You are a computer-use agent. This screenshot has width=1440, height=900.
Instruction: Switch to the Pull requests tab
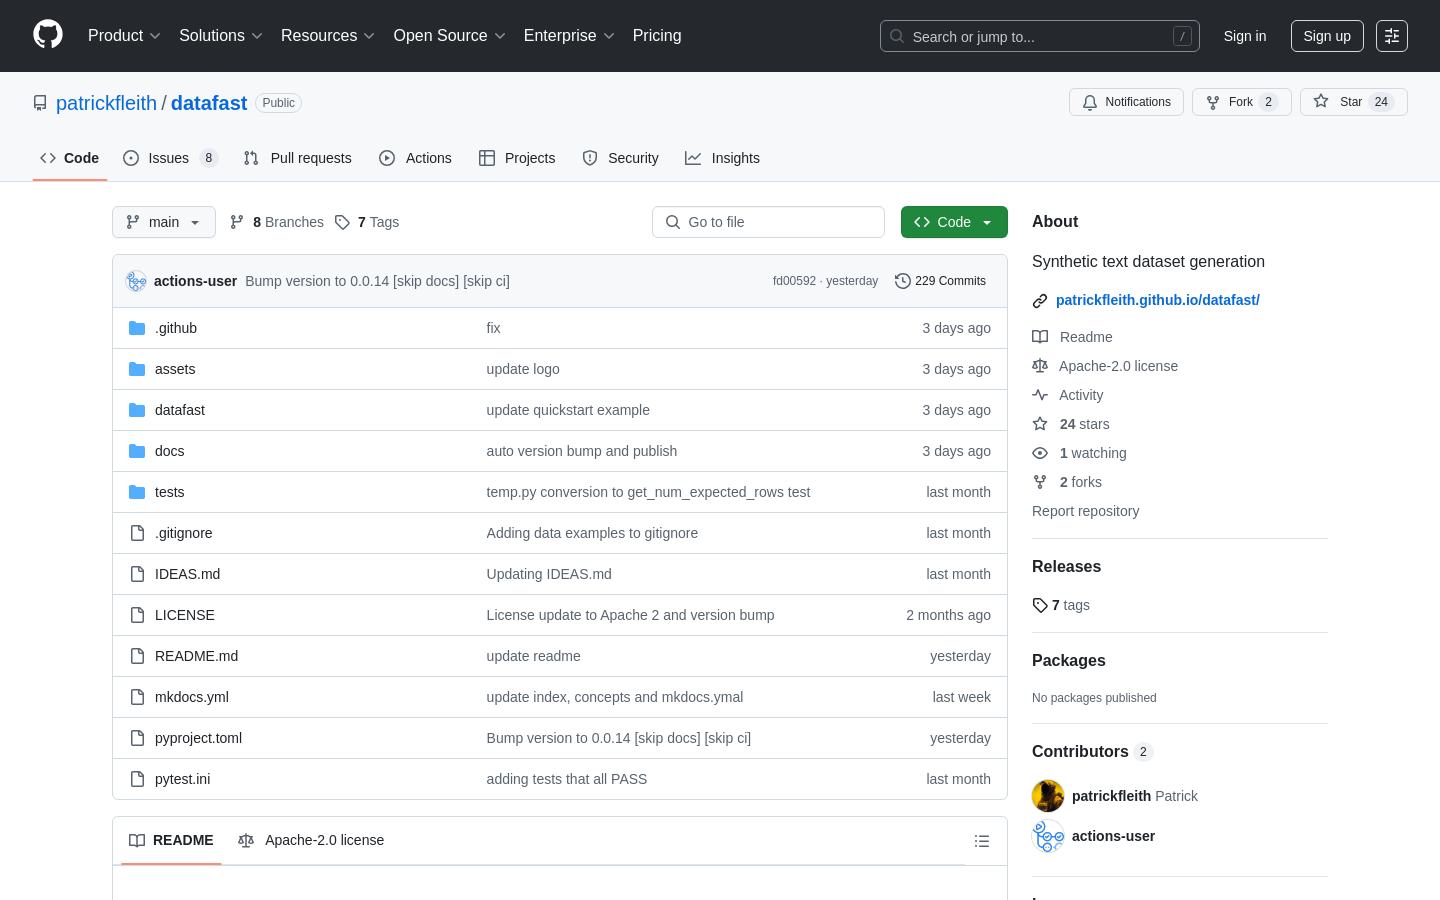tap(298, 158)
